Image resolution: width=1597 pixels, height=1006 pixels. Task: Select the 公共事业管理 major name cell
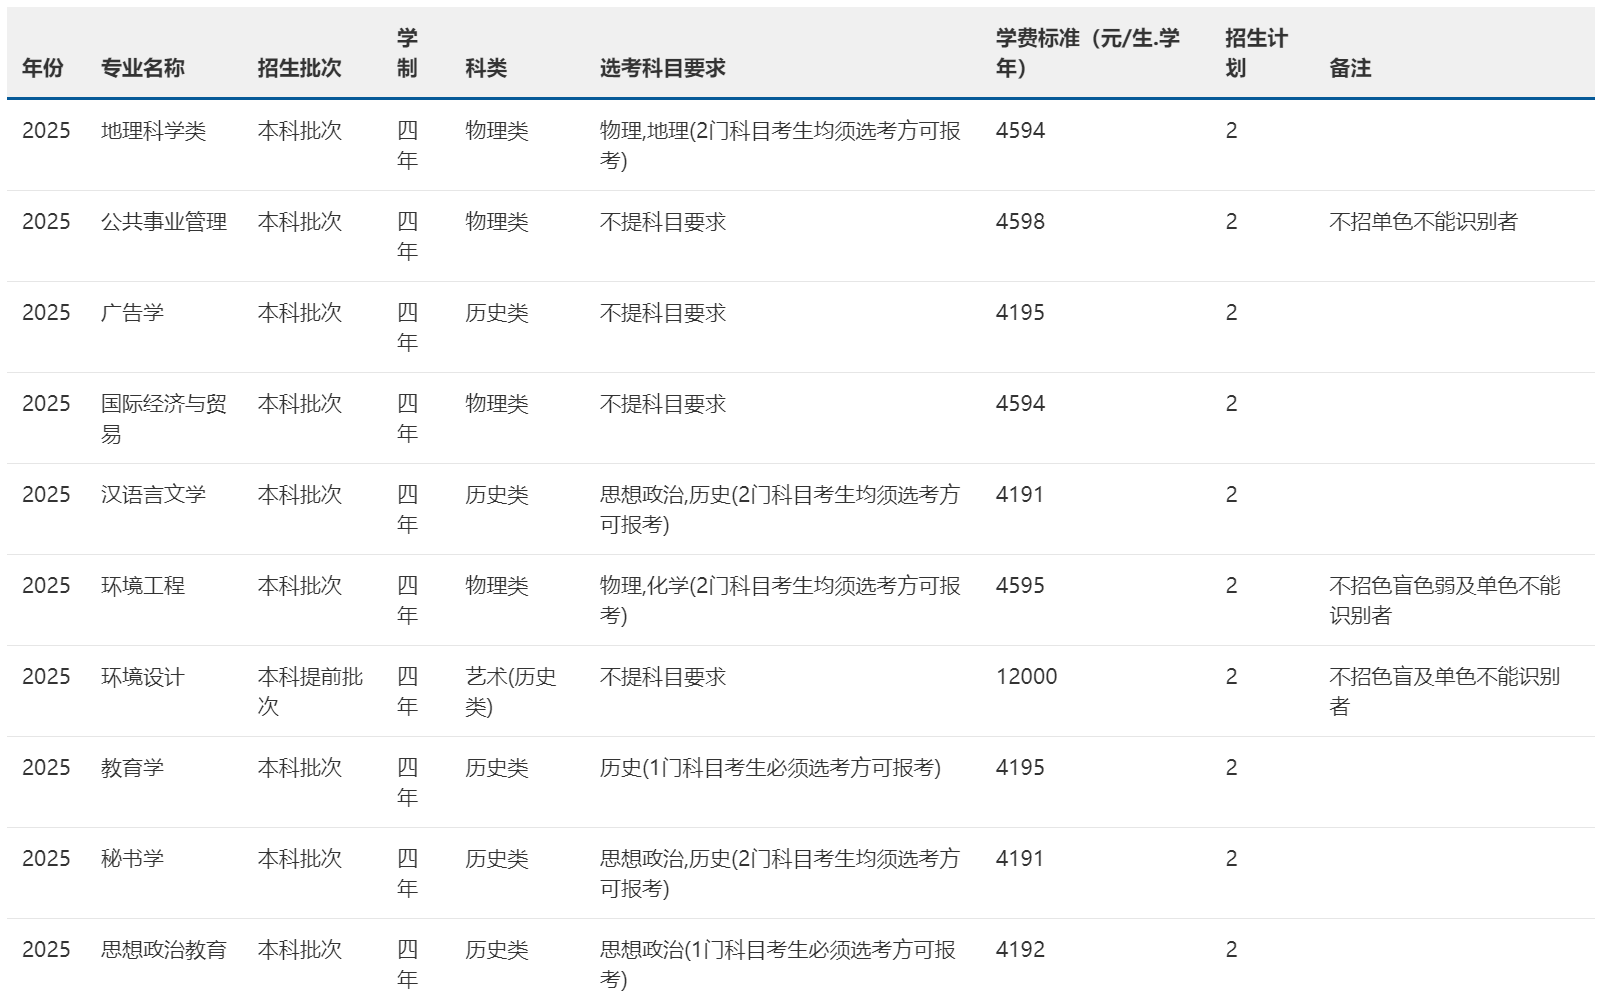(x=164, y=222)
